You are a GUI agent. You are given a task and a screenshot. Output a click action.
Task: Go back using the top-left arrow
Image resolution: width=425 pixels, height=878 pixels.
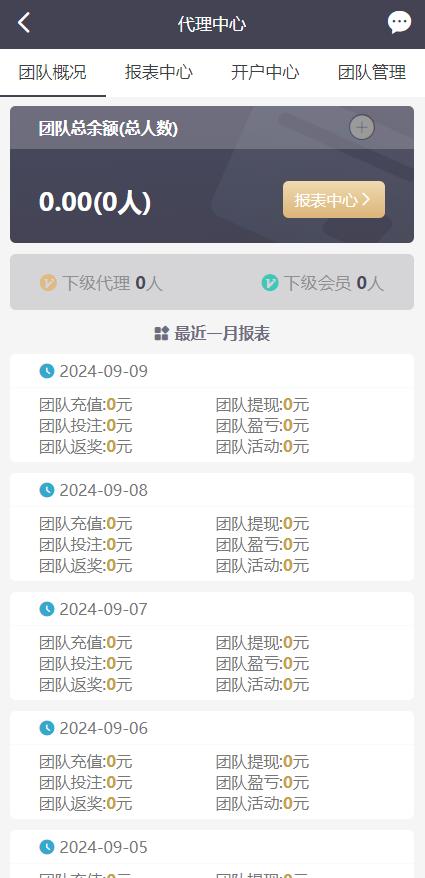point(24,23)
